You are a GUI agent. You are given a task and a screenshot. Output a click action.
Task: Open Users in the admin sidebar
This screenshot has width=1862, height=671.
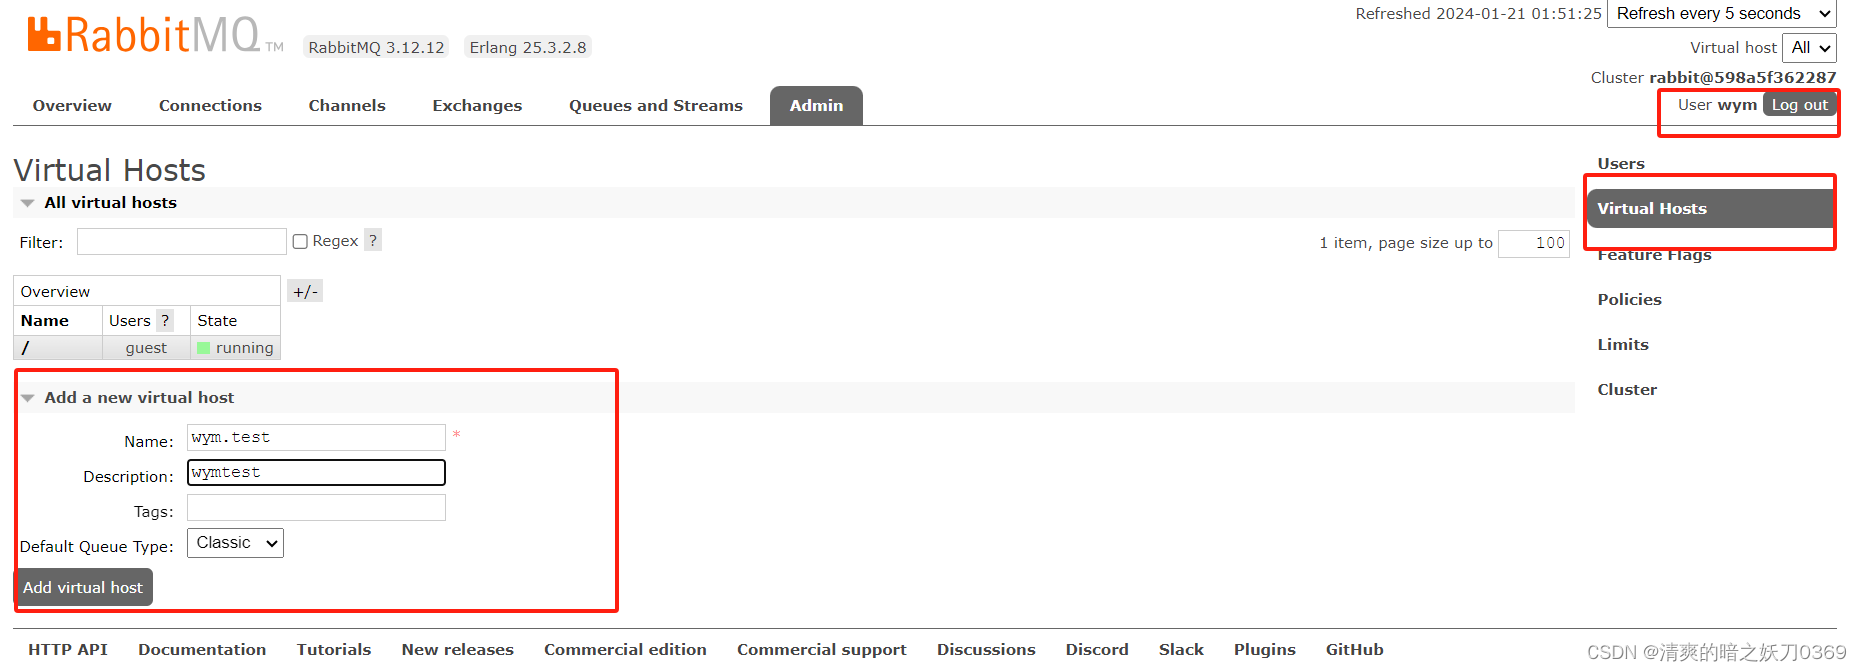point(1621,163)
